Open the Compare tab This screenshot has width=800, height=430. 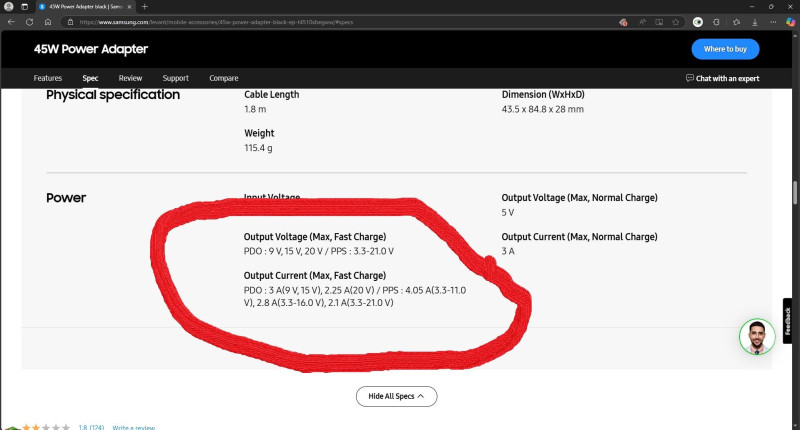(x=223, y=78)
